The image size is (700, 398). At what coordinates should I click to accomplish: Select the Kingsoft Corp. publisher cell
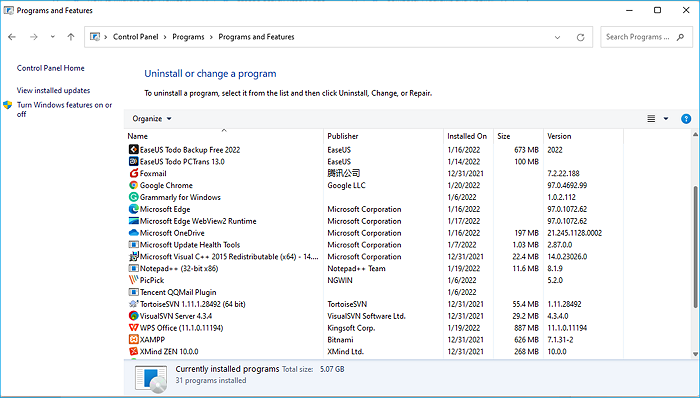pyautogui.click(x=351, y=328)
